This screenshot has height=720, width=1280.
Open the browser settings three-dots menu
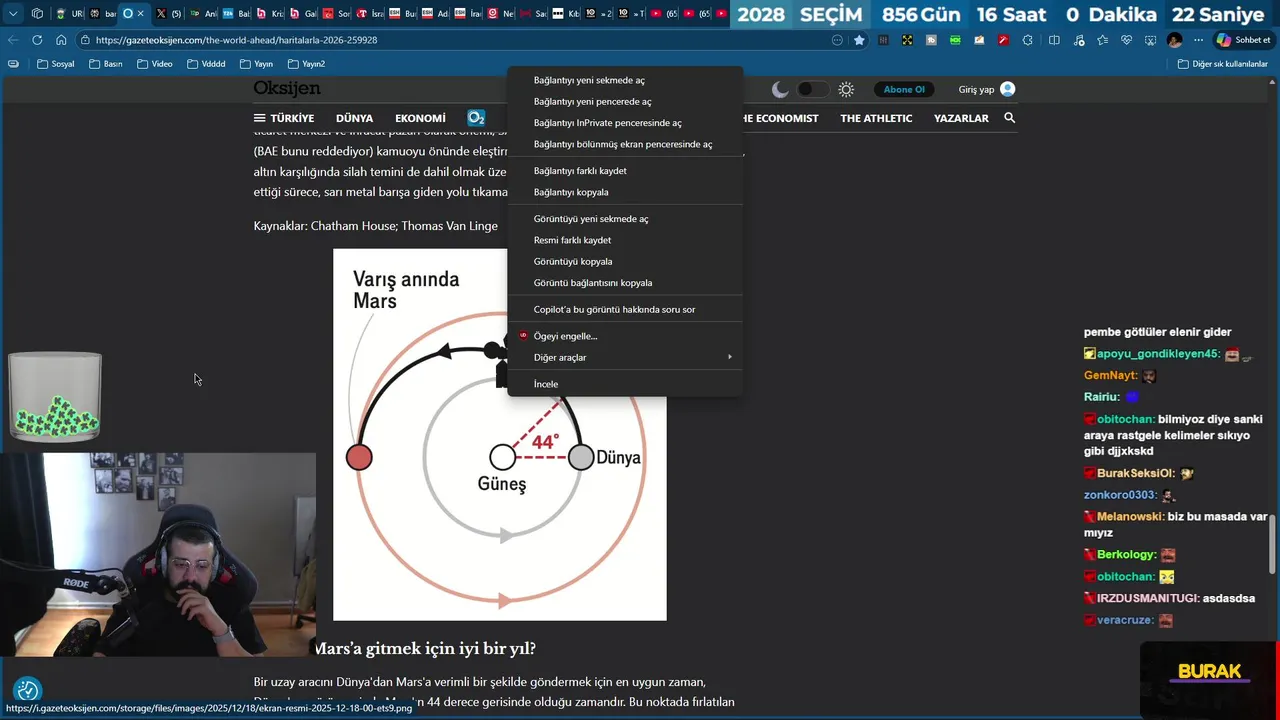point(1198,40)
